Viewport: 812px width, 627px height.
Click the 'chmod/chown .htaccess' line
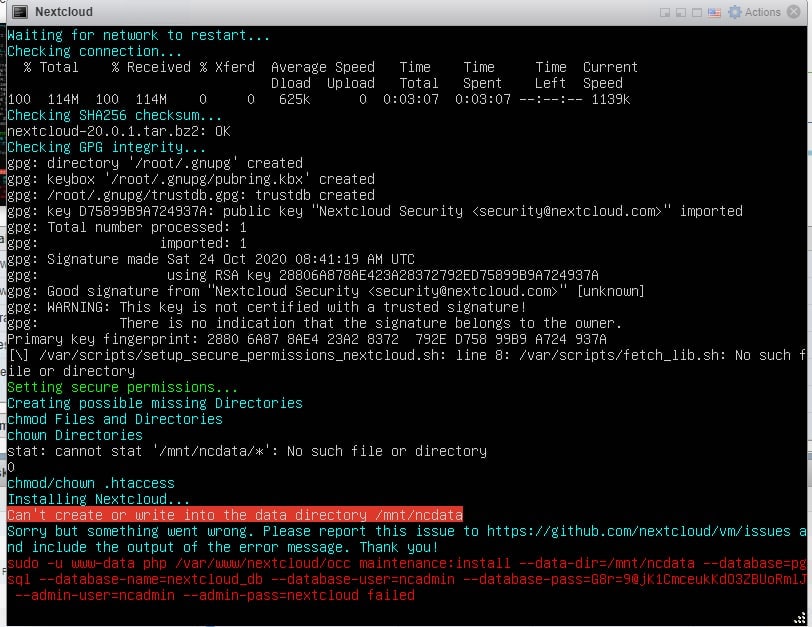point(91,483)
